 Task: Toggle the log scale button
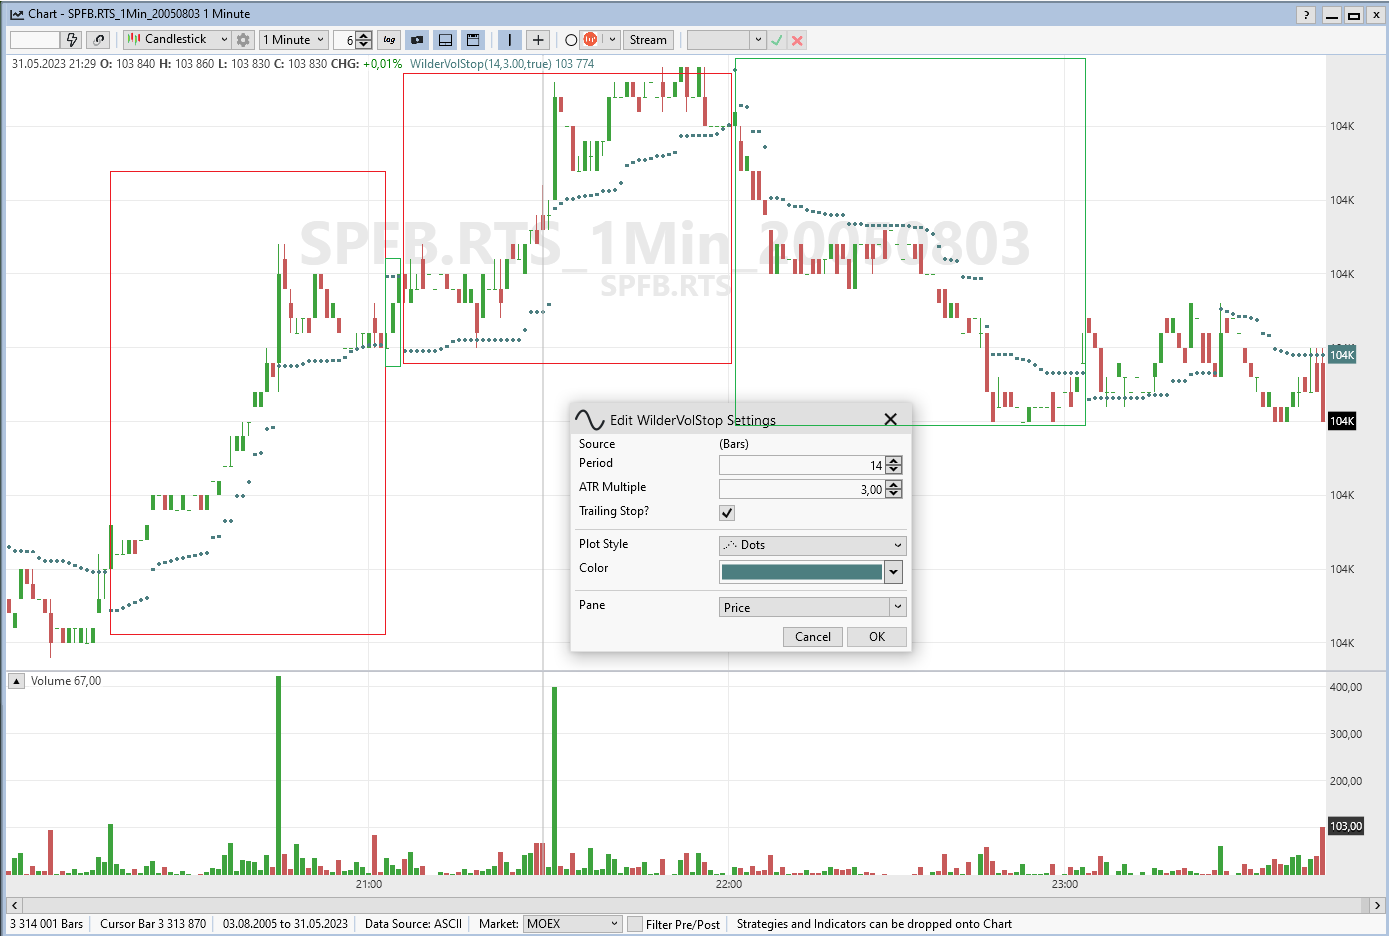tap(389, 40)
